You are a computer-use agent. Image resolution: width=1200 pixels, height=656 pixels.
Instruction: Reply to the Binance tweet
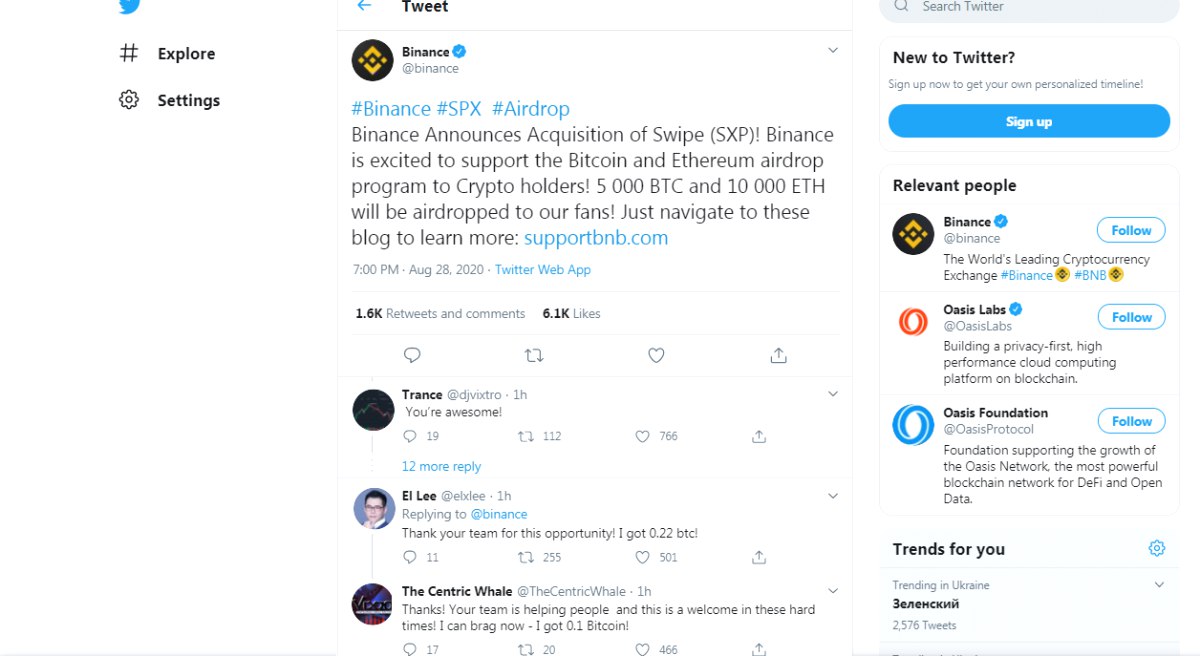[412, 355]
